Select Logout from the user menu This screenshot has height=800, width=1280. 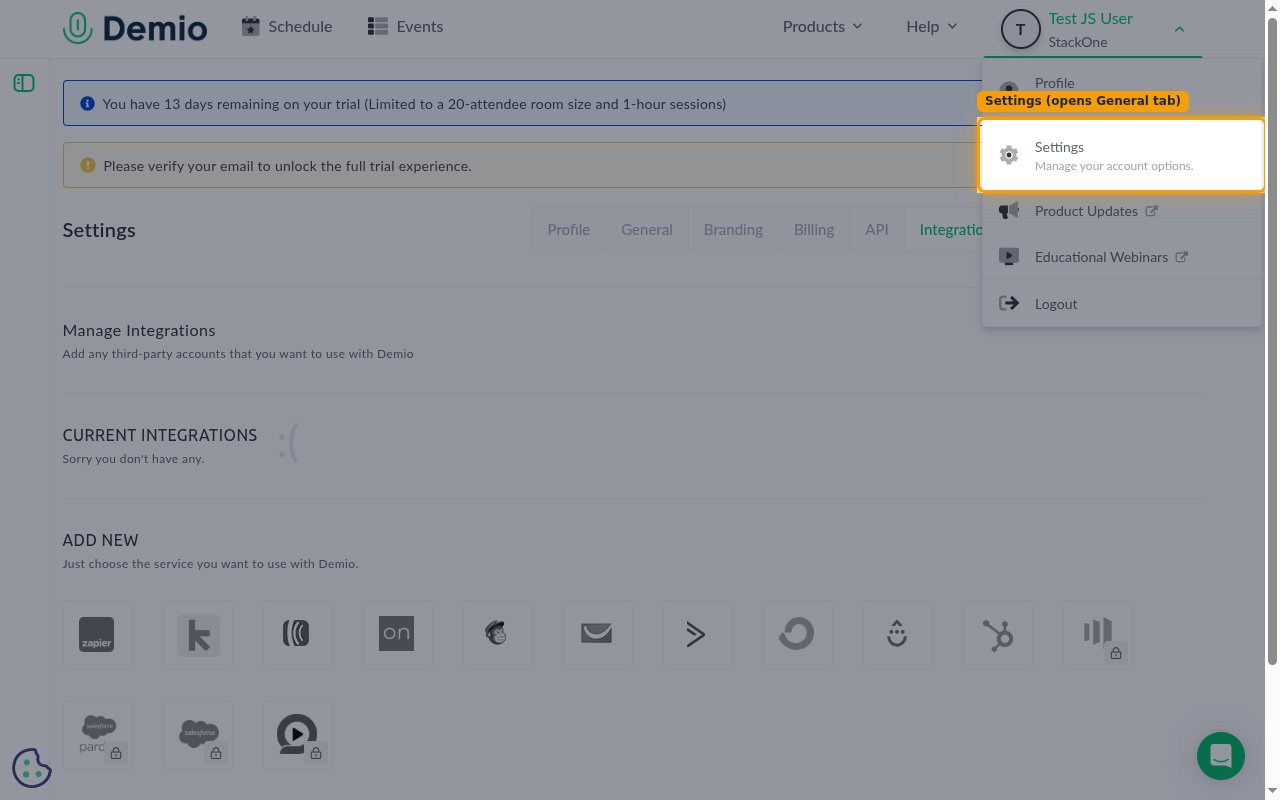pos(1122,304)
